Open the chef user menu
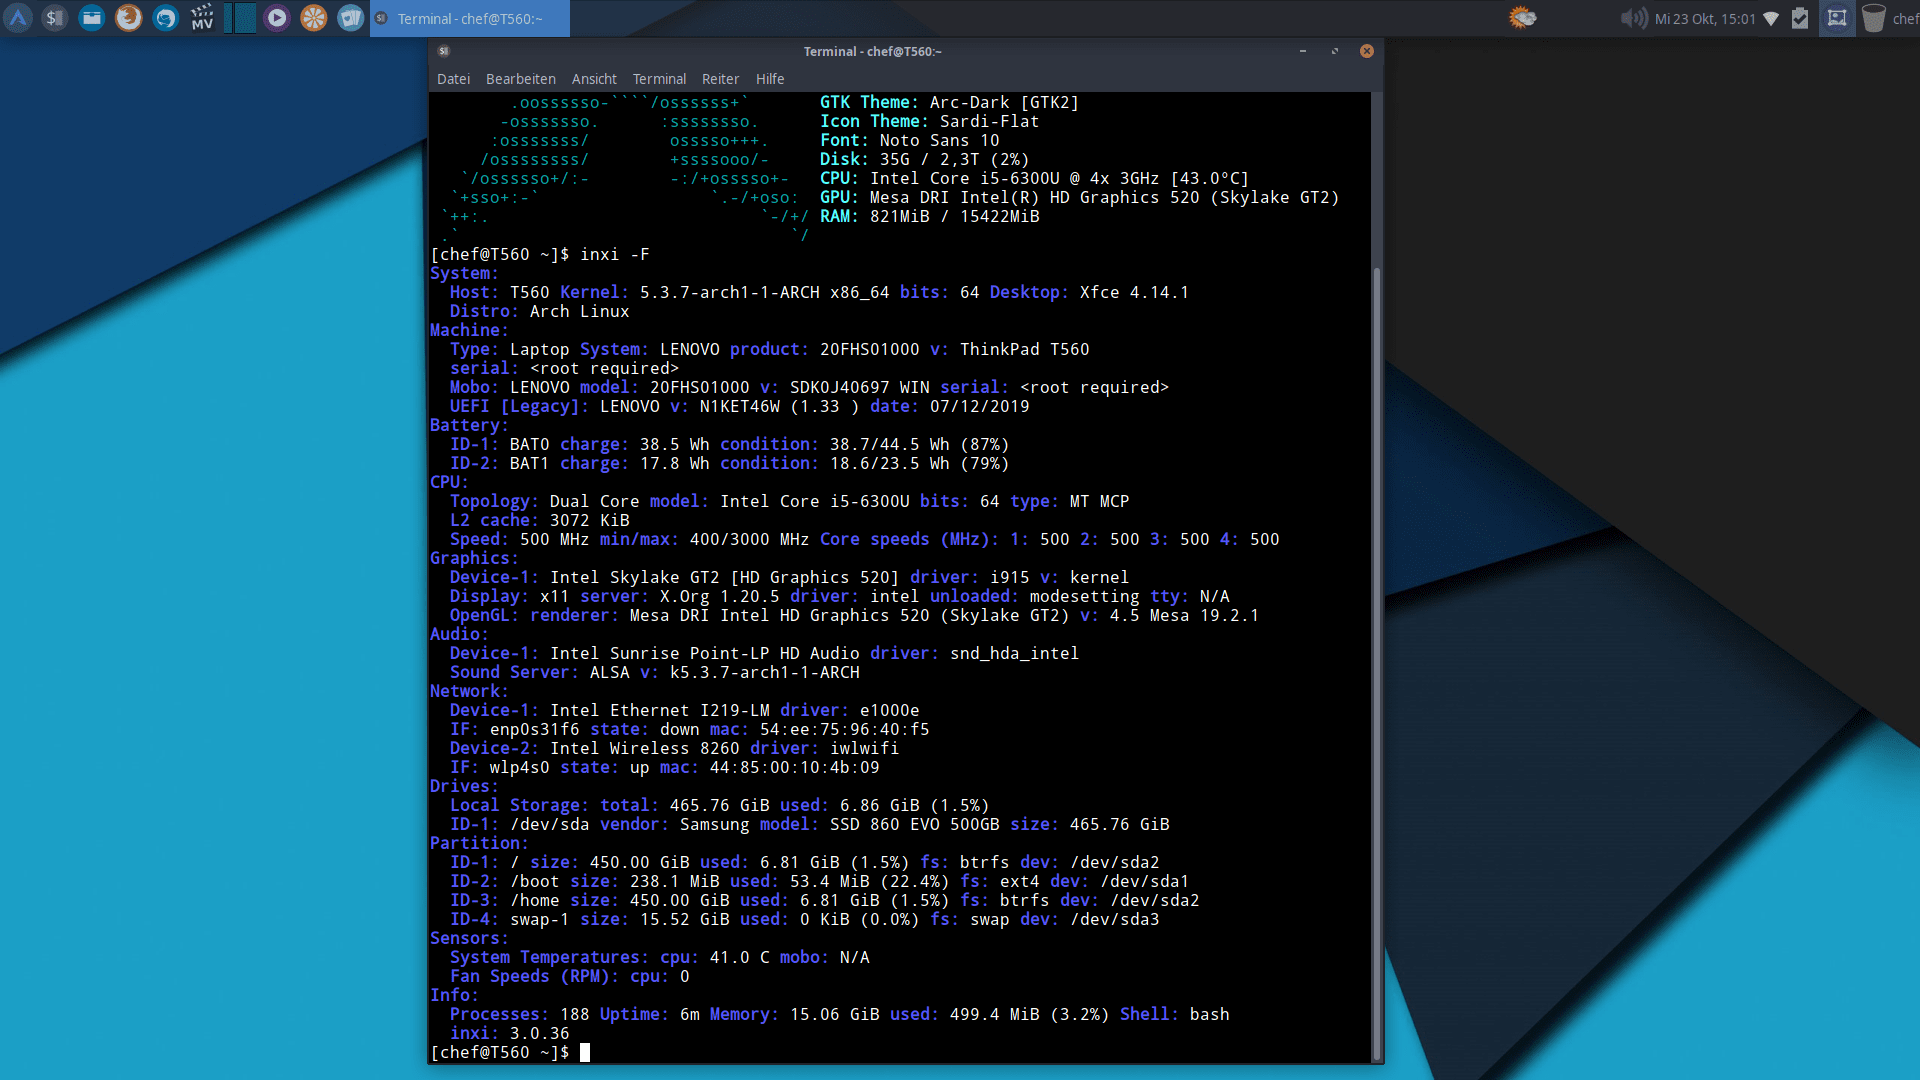 pos(1905,19)
